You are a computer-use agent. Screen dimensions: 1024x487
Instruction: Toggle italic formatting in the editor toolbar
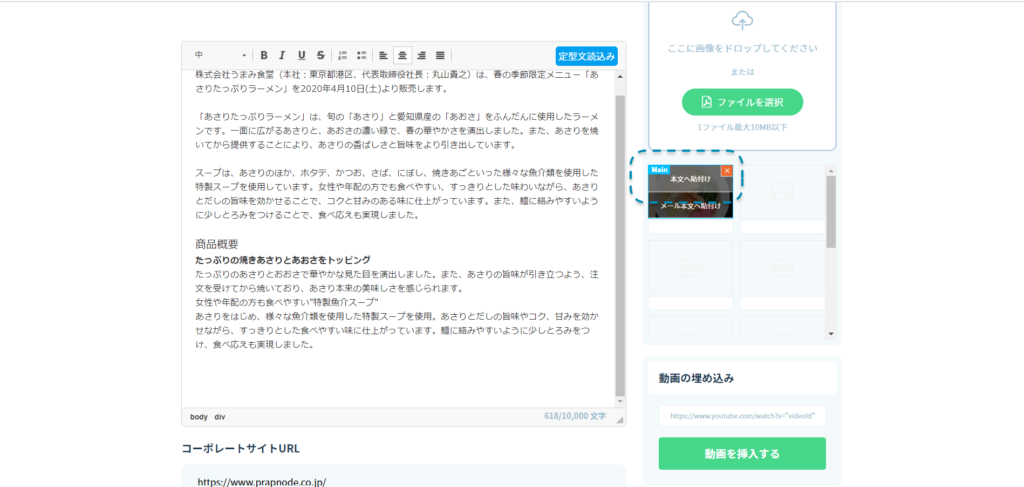282,56
